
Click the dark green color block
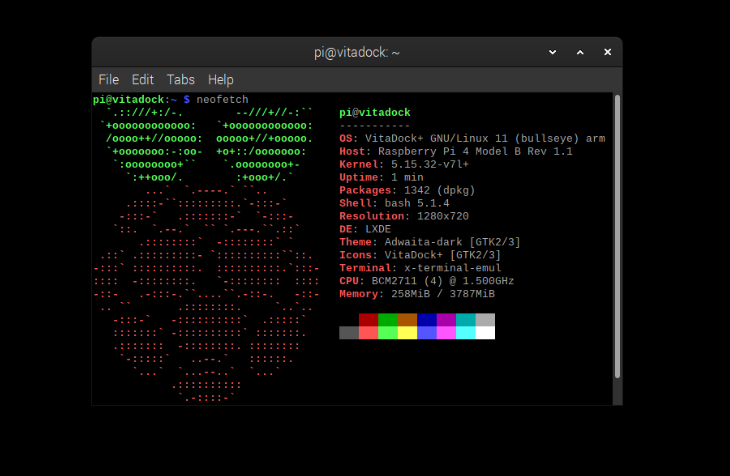[388, 320]
